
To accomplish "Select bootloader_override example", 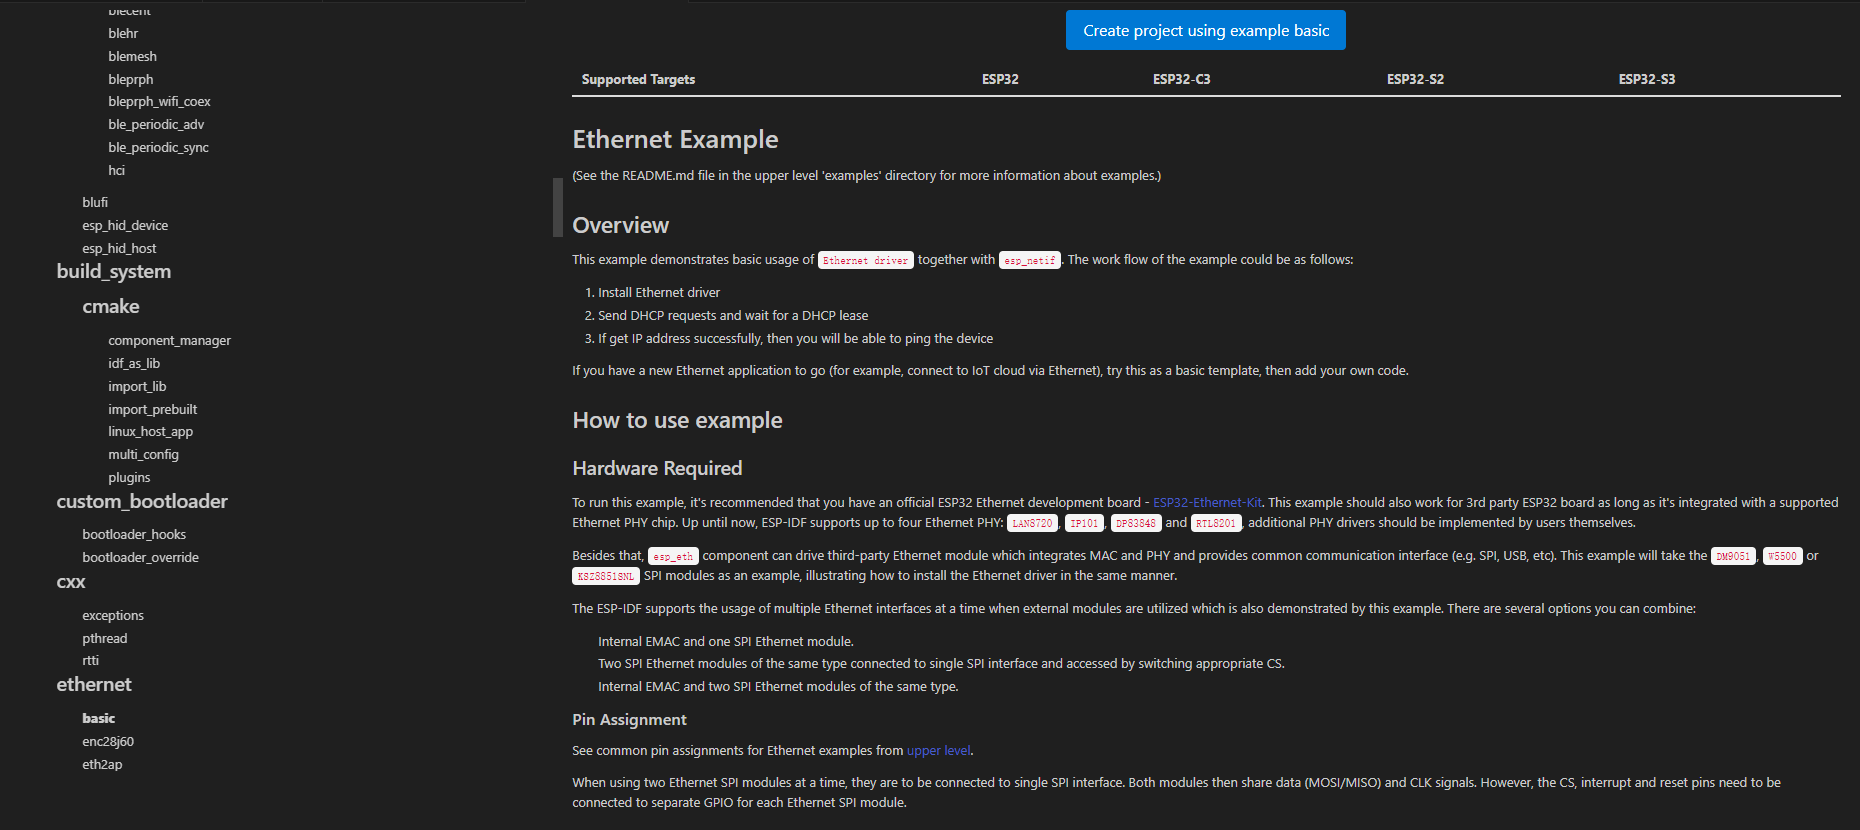I will (140, 558).
